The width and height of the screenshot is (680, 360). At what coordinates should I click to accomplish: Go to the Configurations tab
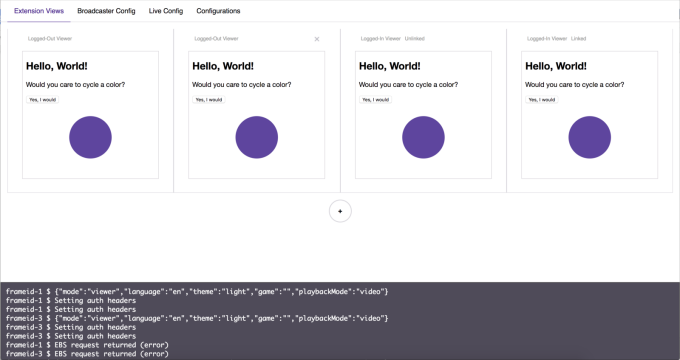coord(218,11)
